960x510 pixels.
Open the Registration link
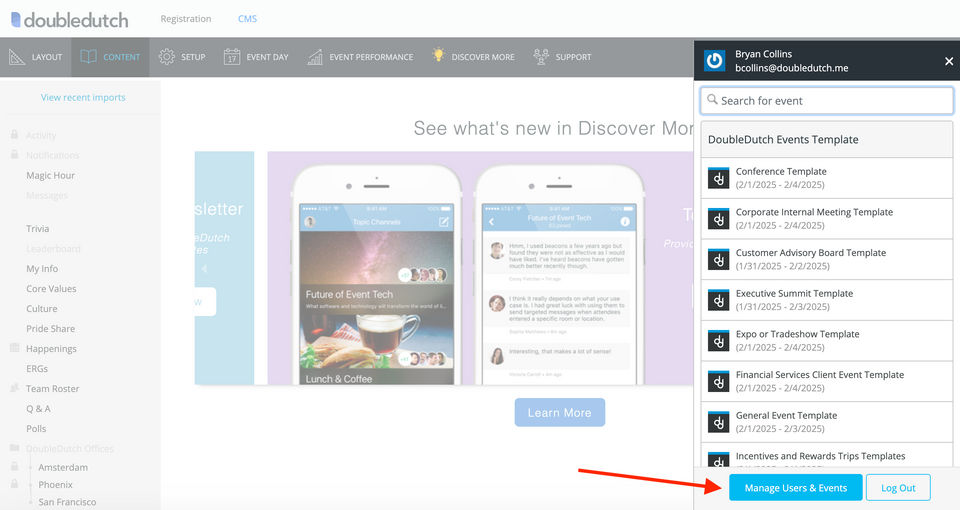pos(186,19)
